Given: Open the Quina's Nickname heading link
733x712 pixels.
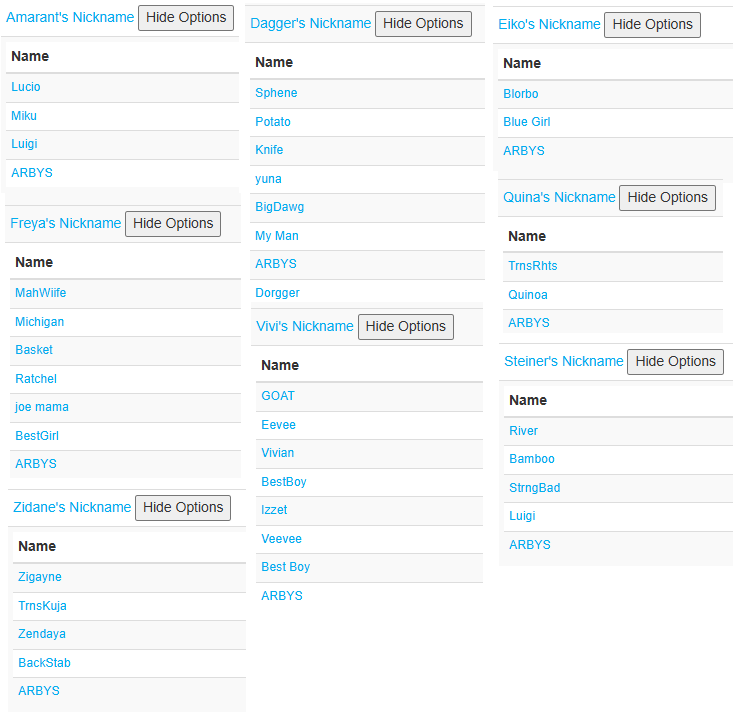Looking at the screenshot, I should [559, 197].
